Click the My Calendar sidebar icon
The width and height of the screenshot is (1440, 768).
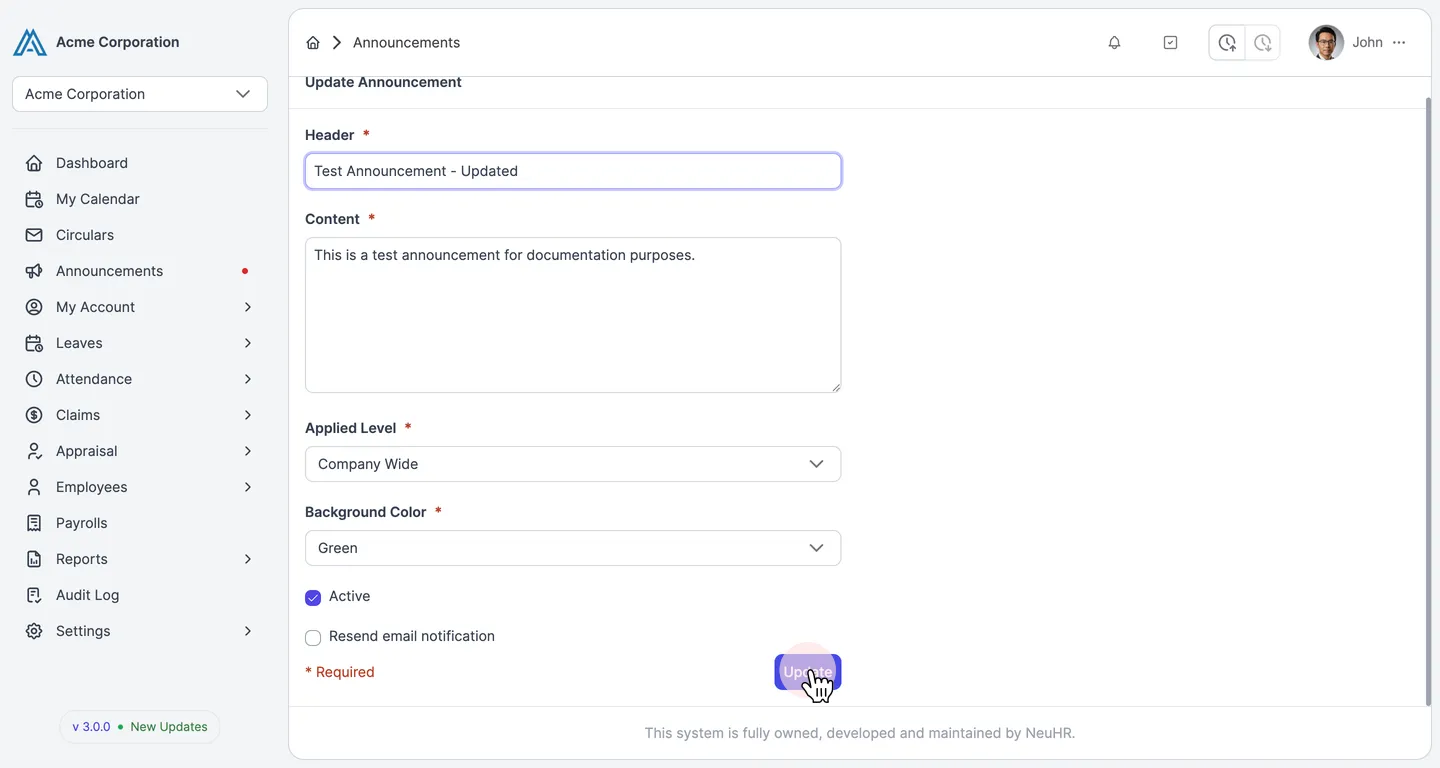34,199
